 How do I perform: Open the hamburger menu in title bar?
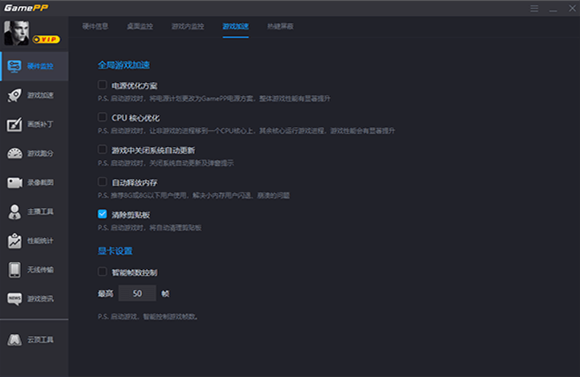pyautogui.click(x=534, y=8)
